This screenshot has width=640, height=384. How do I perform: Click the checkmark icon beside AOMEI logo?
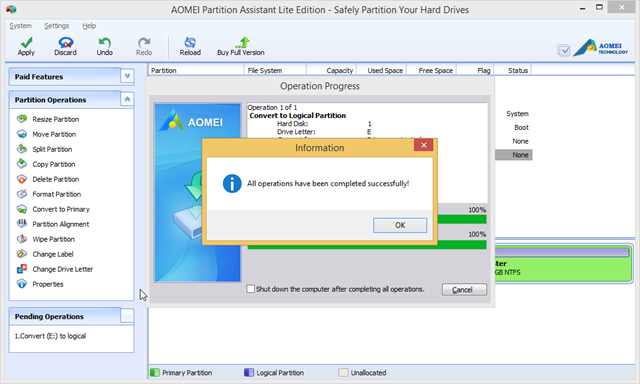tap(564, 50)
